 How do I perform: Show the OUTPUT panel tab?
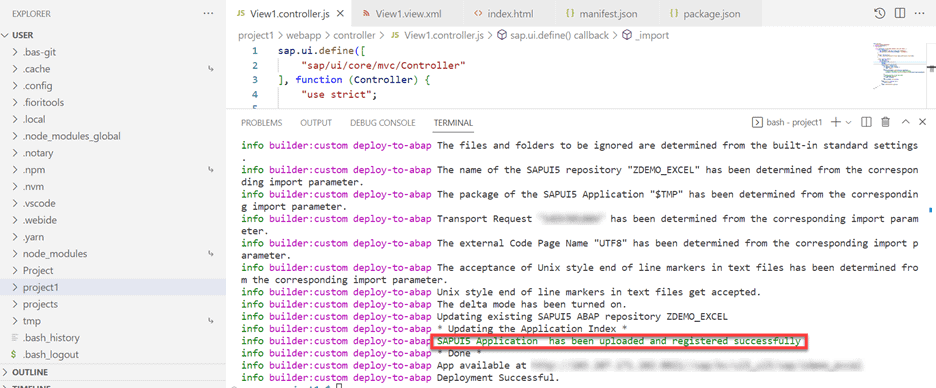pyautogui.click(x=316, y=122)
